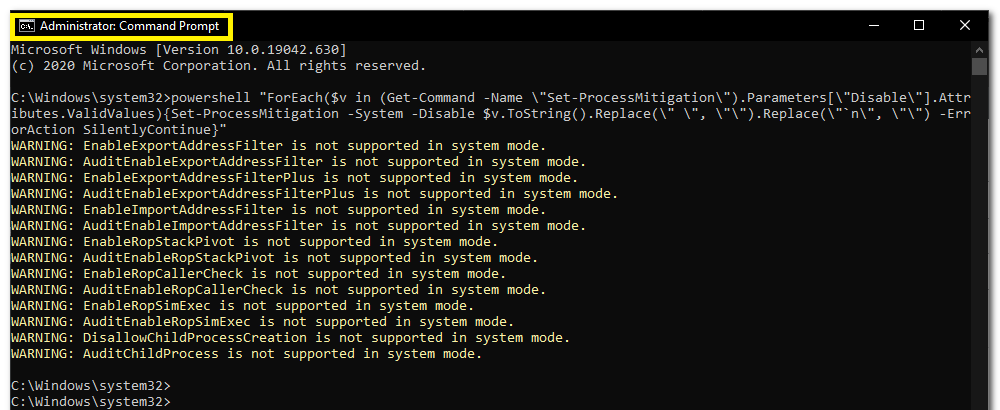Minimize the Command Prompt window
Screen dimensions: 1000x410
874,26
